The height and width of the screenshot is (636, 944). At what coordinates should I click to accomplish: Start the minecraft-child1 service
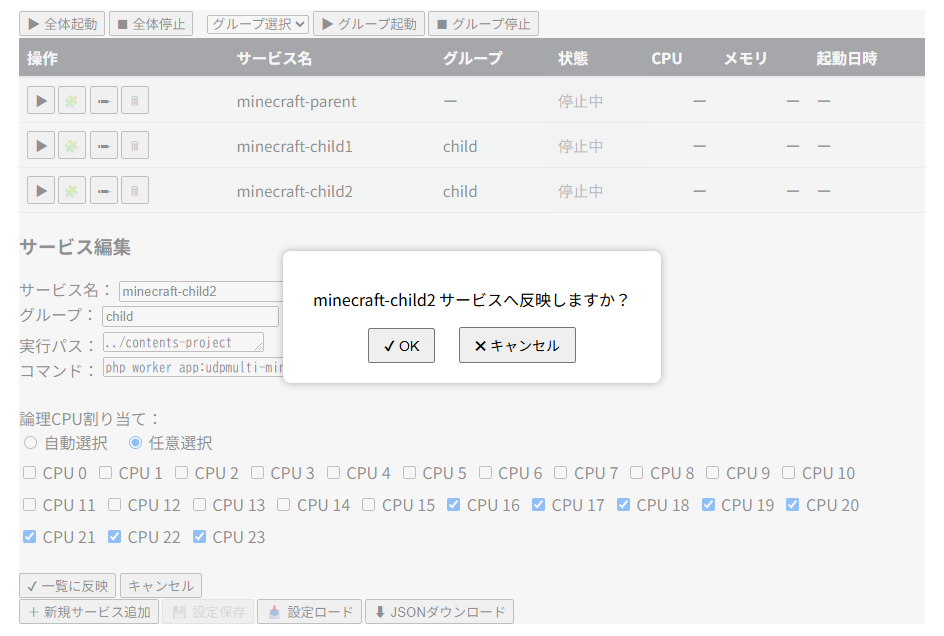click(41, 145)
